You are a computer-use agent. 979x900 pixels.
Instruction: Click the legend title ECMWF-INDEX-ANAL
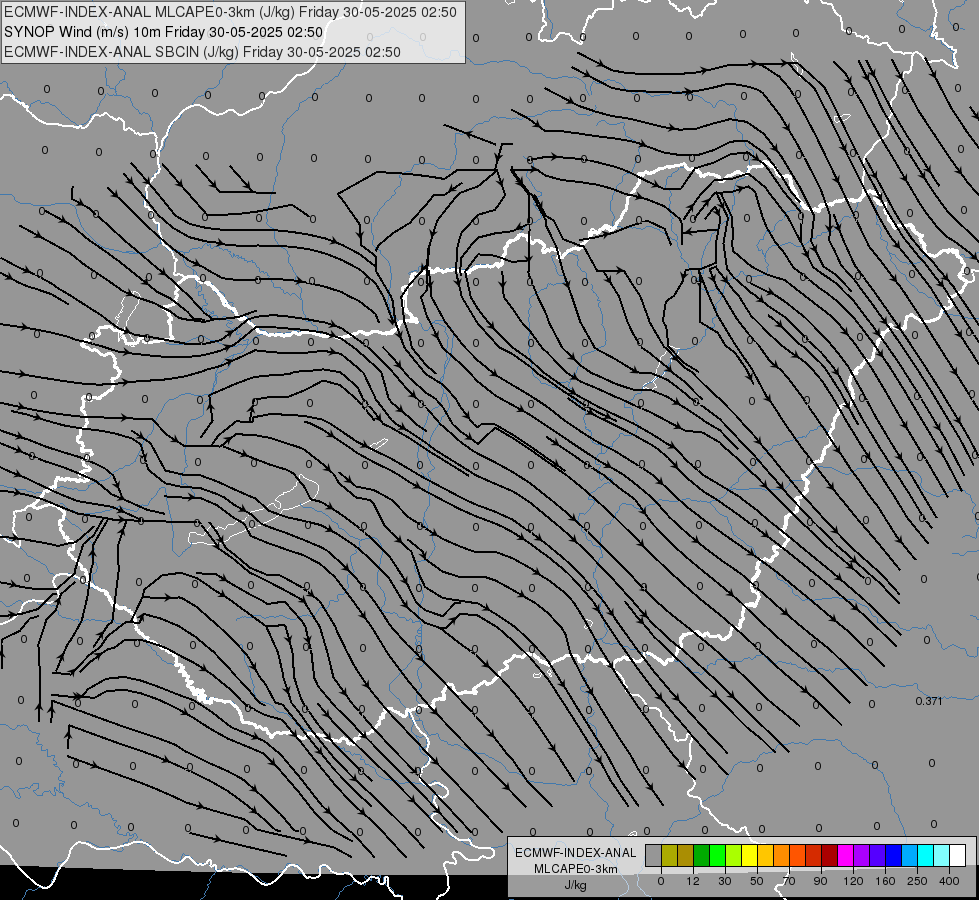[x=576, y=853]
